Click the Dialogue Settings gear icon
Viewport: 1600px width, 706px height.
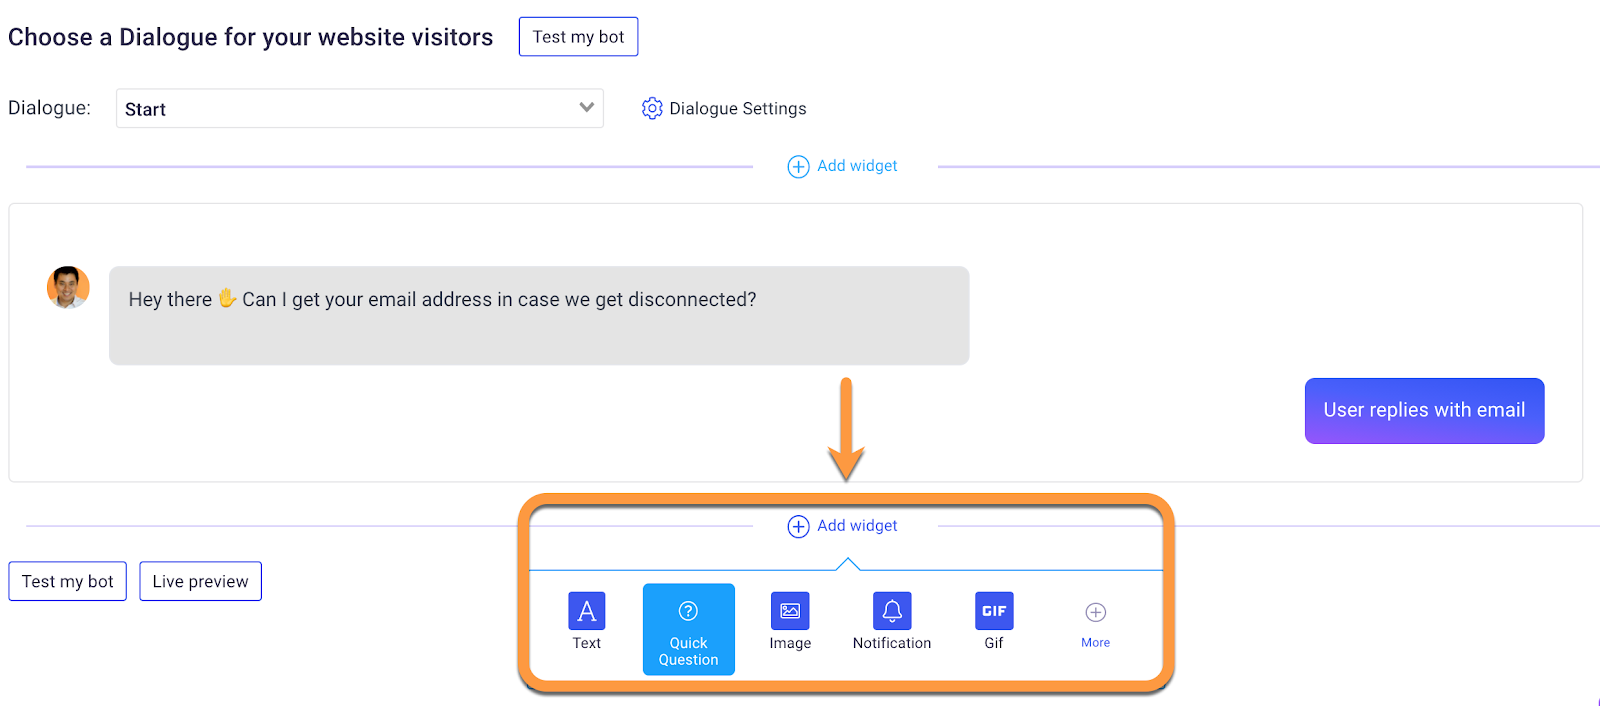[x=652, y=108]
